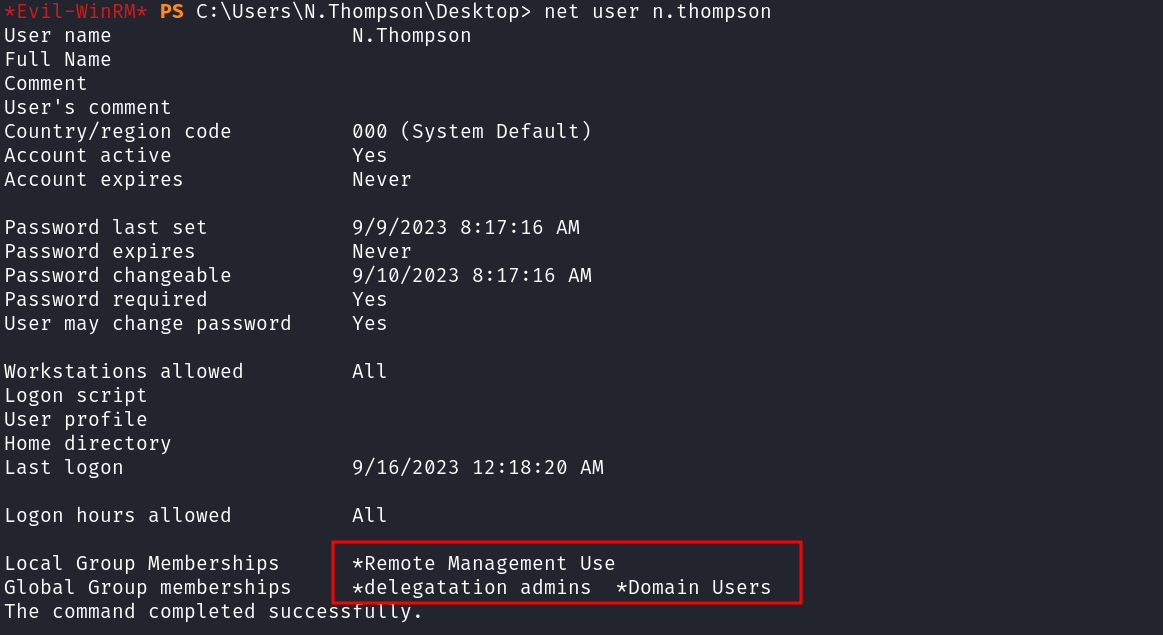The height and width of the screenshot is (635, 1163).
Task: Click the 'User may change password' Yes value
Action: [x=369, y=324]
